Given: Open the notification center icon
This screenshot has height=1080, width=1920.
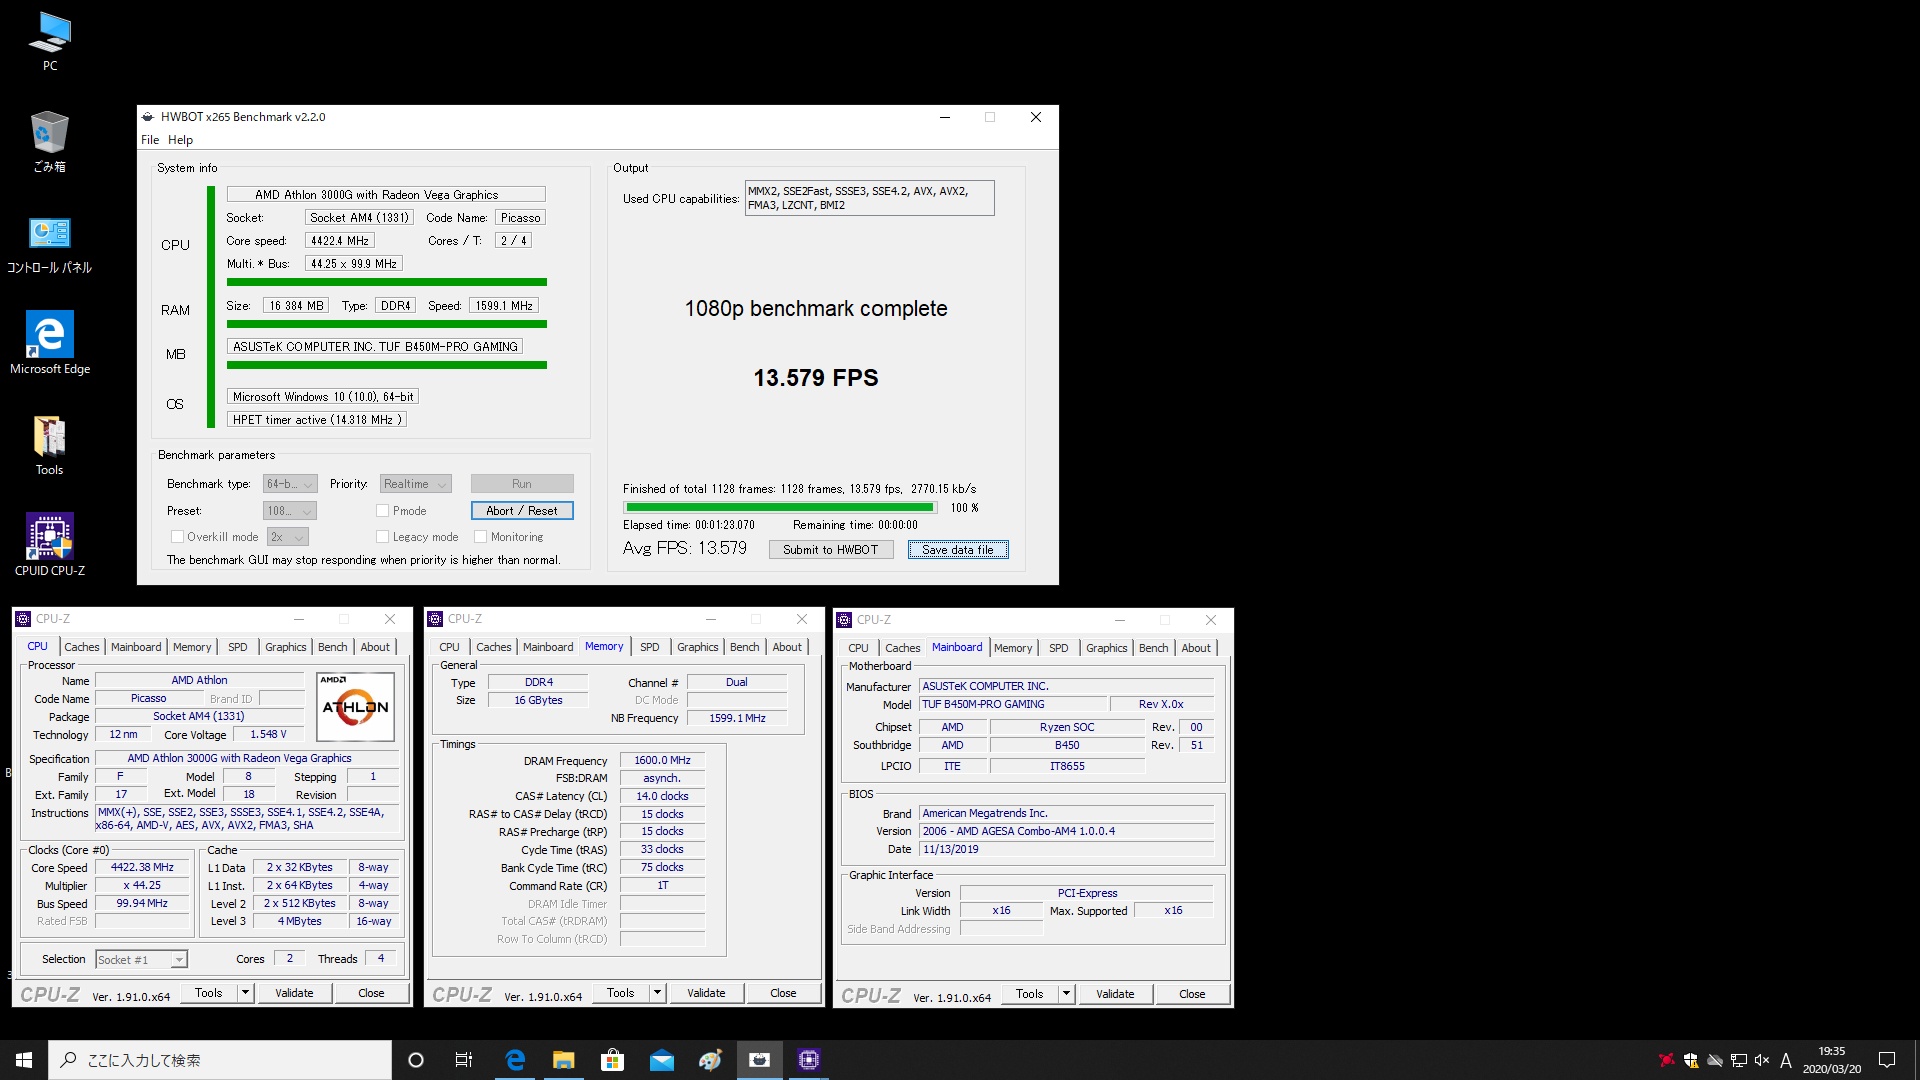Looking at the screenshot, I should pyautogui.click(x=1887, y=1060).
